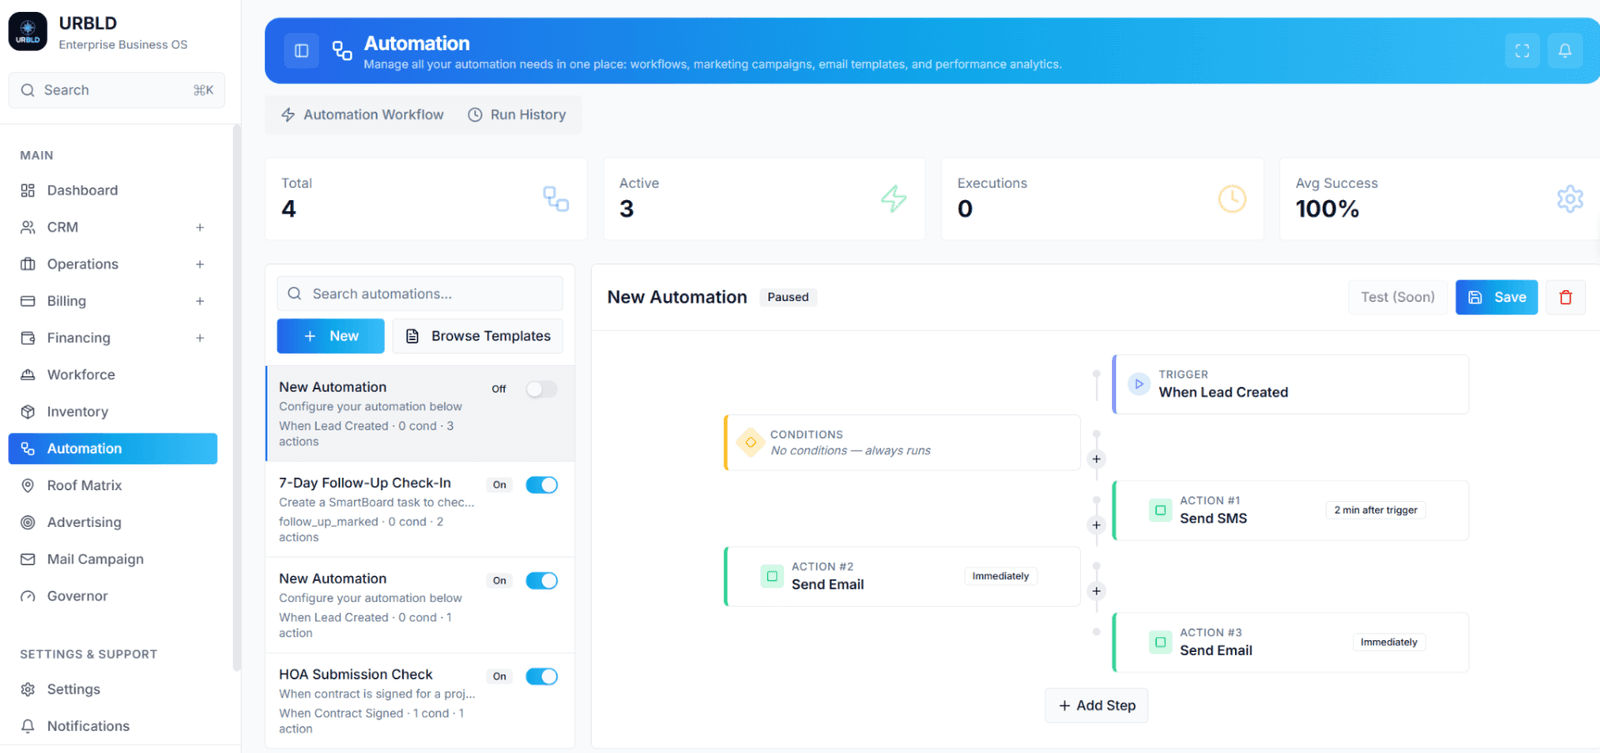Open notifications bell in blue header

click(x=1565, y=51)
